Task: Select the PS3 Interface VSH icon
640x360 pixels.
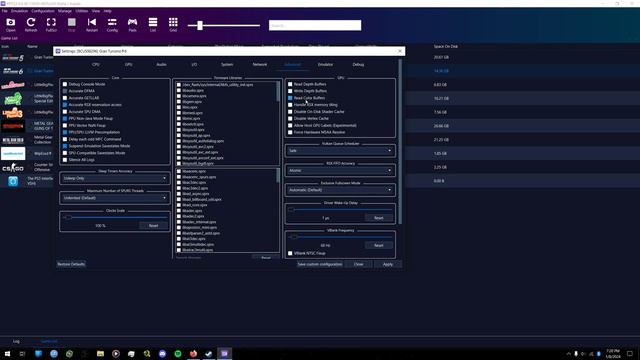Action: click(x=13, y=181)
